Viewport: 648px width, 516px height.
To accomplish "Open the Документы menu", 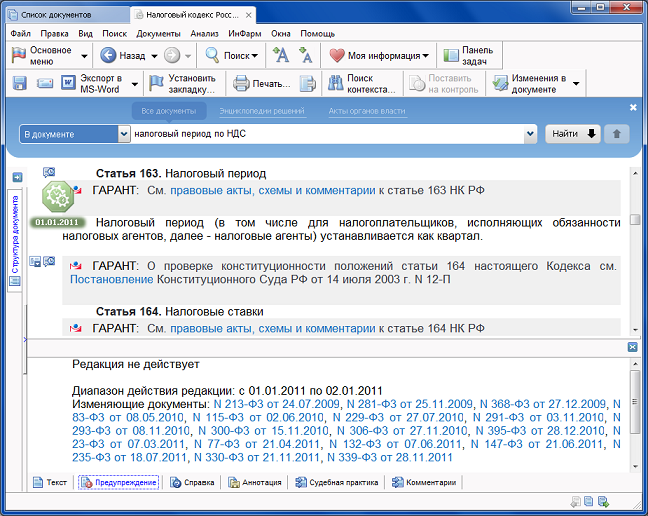I will (158, 33).
